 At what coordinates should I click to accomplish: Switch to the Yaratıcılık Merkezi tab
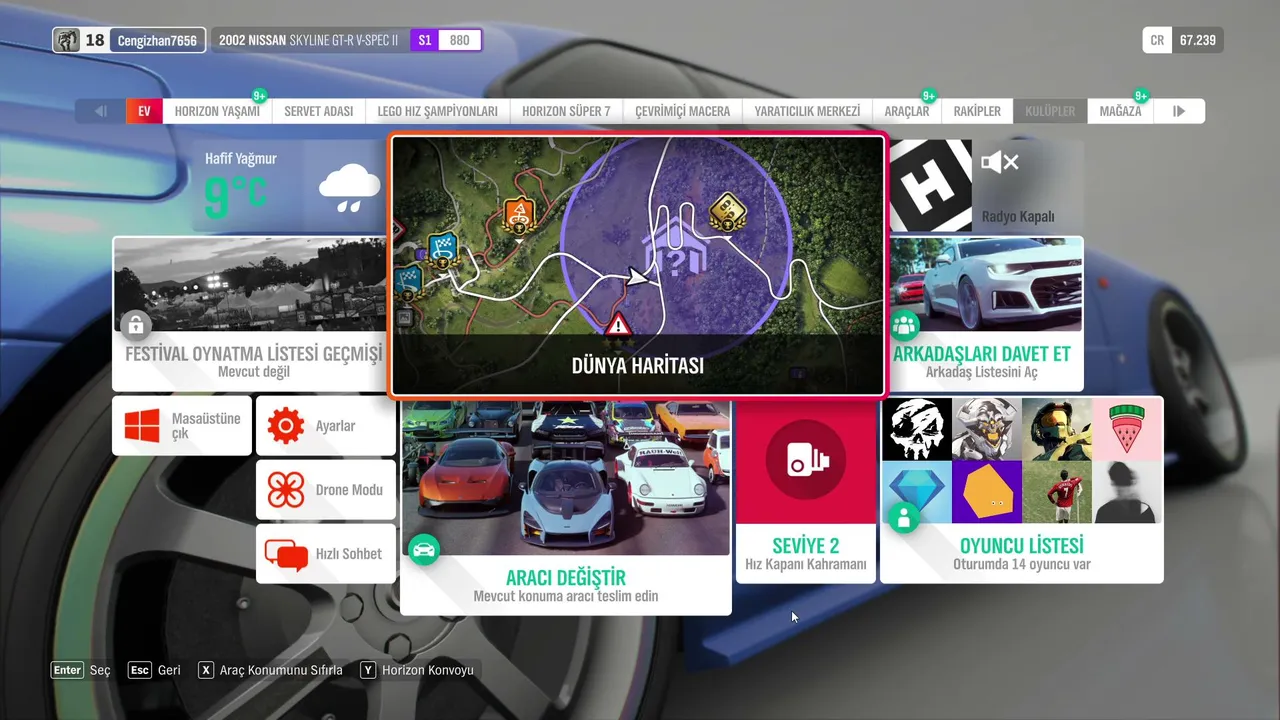click(807, 111)
